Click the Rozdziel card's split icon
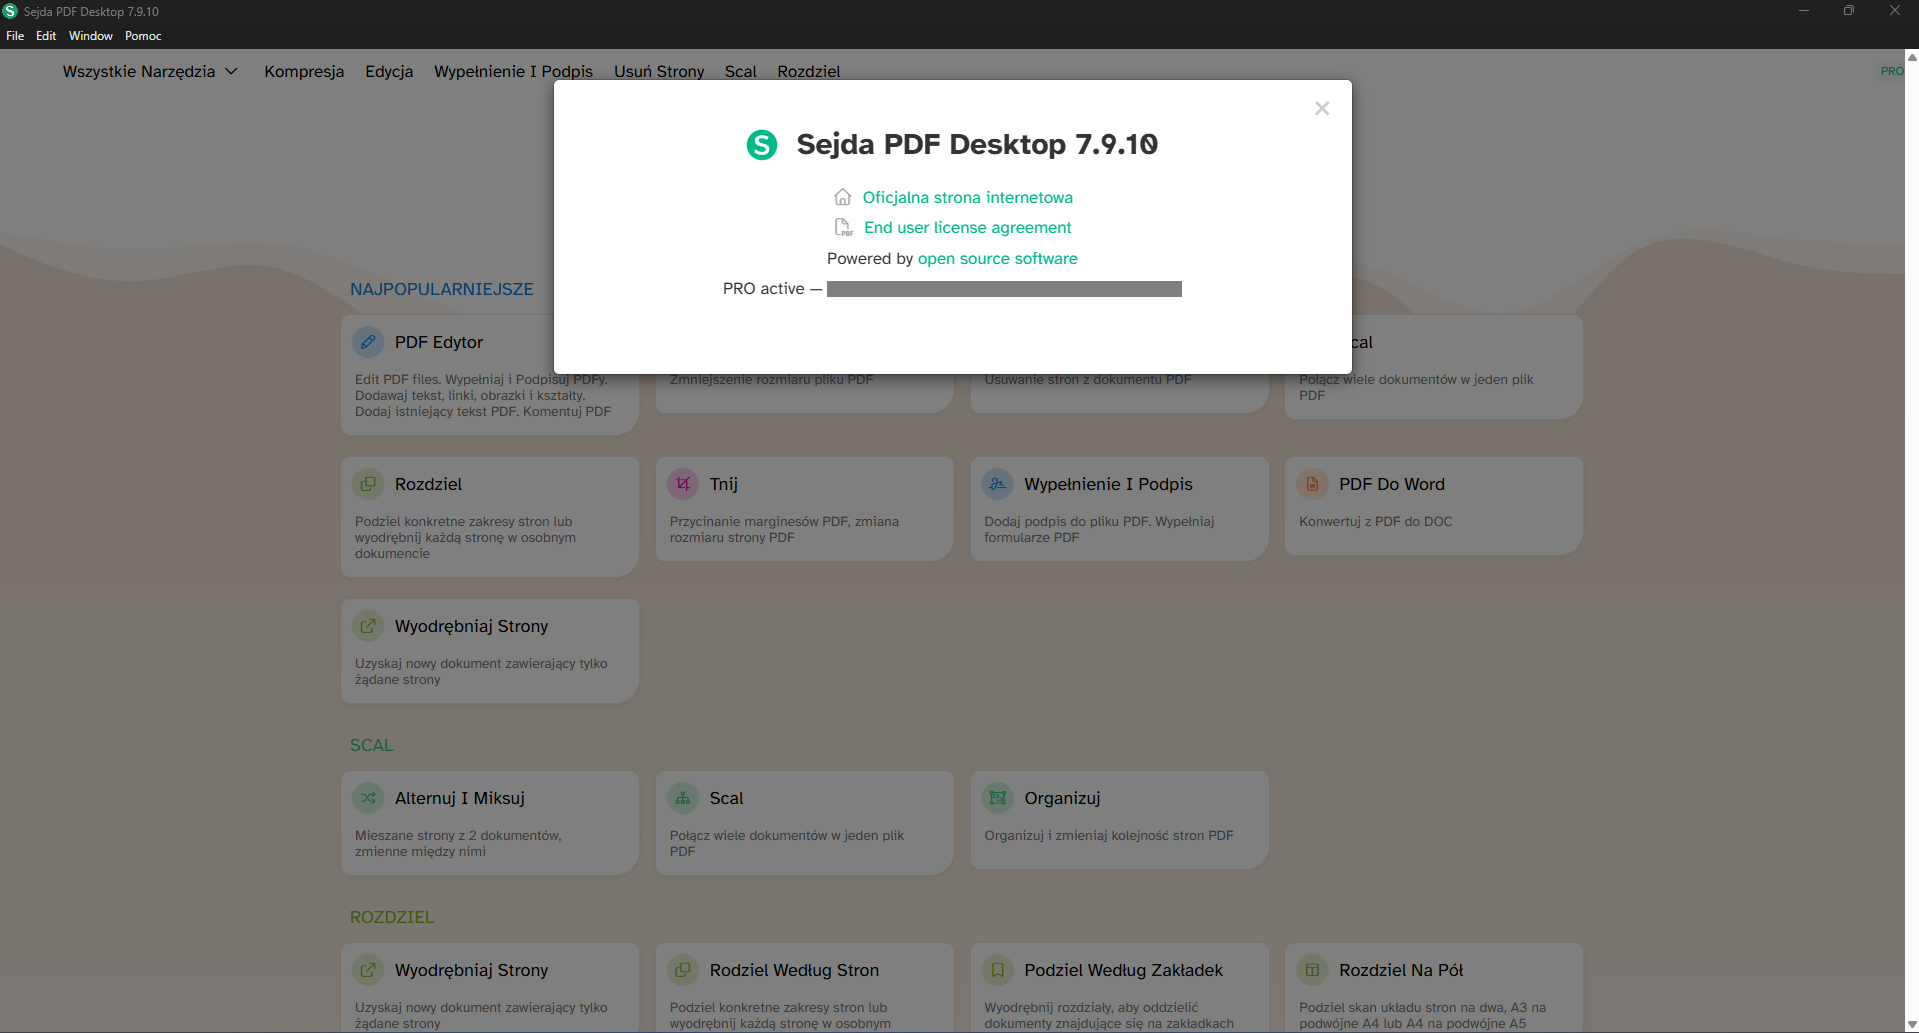The image size is (1919, 1033). coord(368,484)
